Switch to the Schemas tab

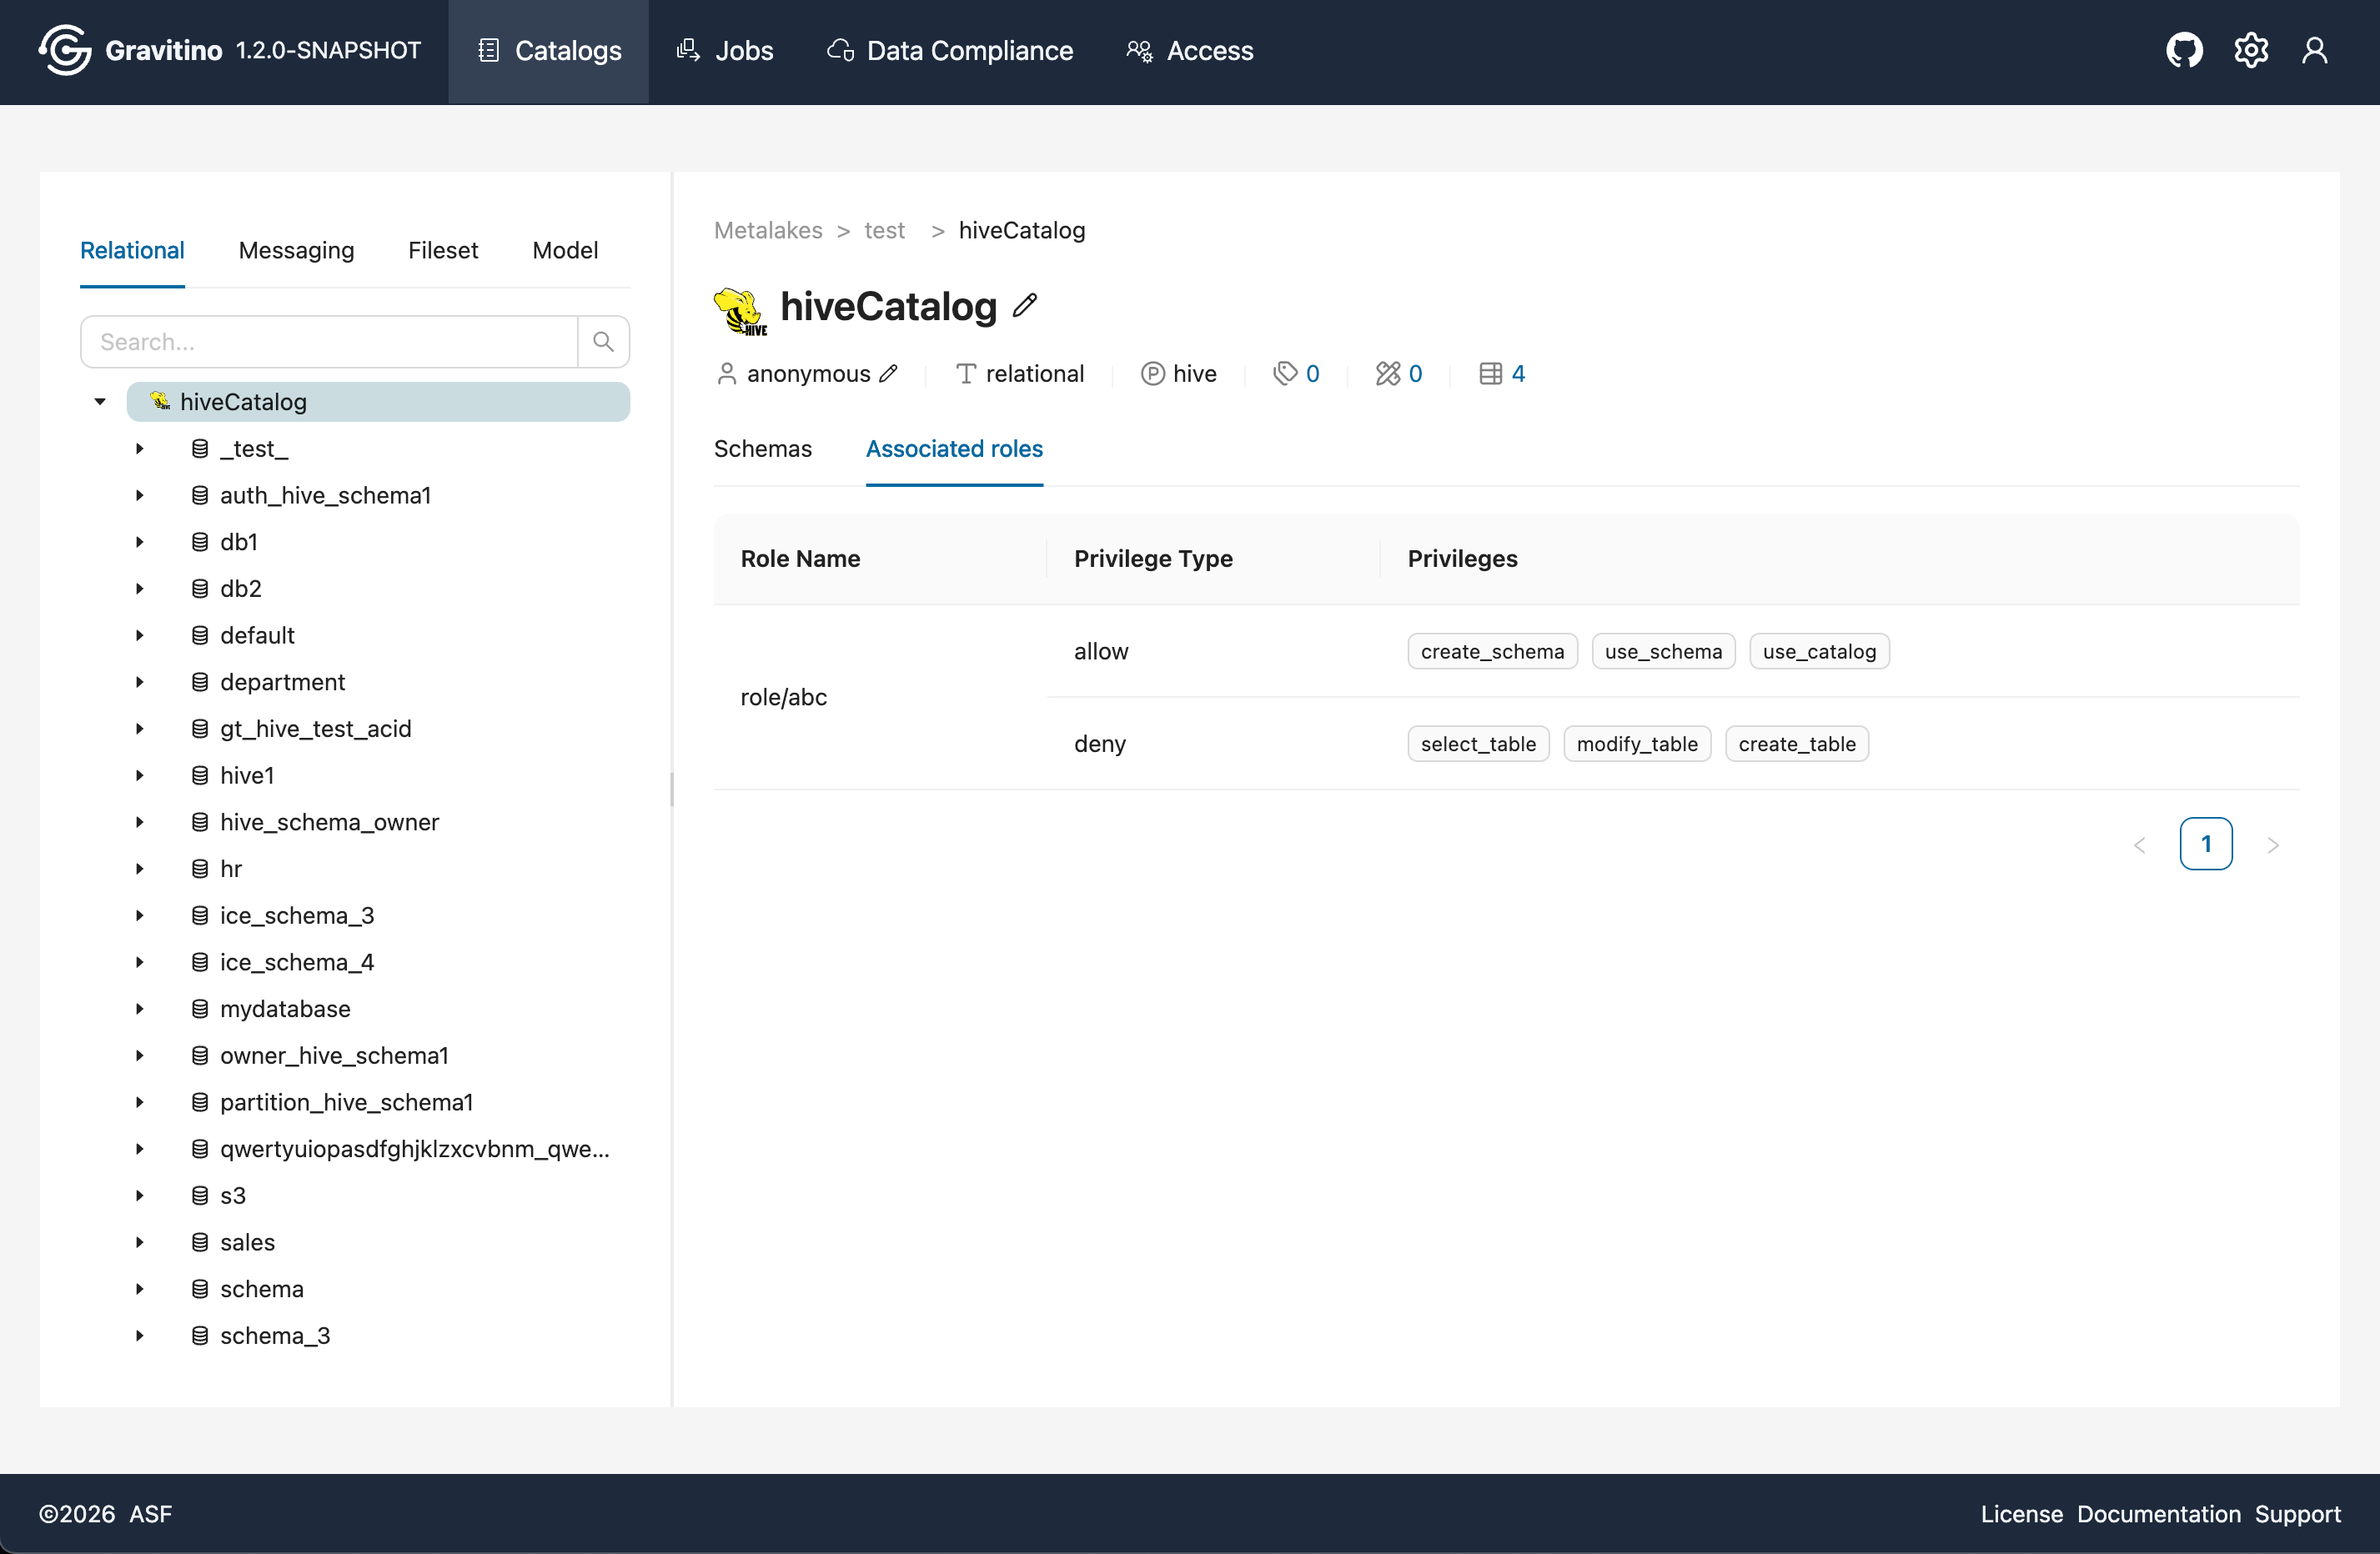[762, 449]
